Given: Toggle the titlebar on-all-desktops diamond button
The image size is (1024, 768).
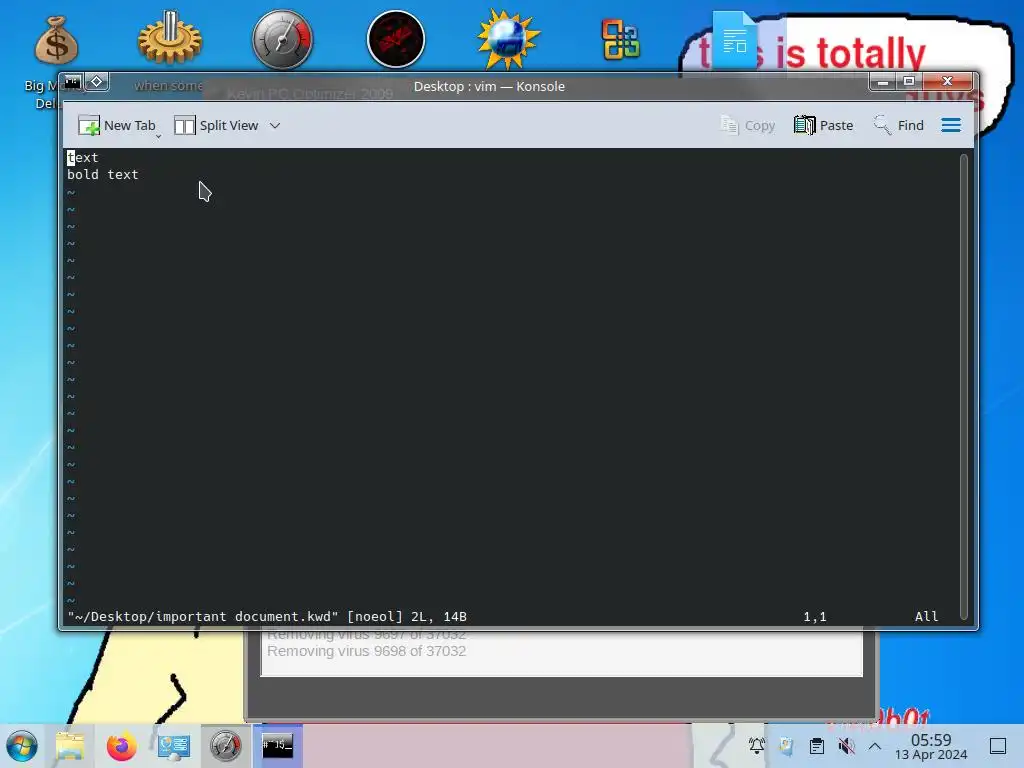Looking at the screenshot, I should click(x=97, y=82).
